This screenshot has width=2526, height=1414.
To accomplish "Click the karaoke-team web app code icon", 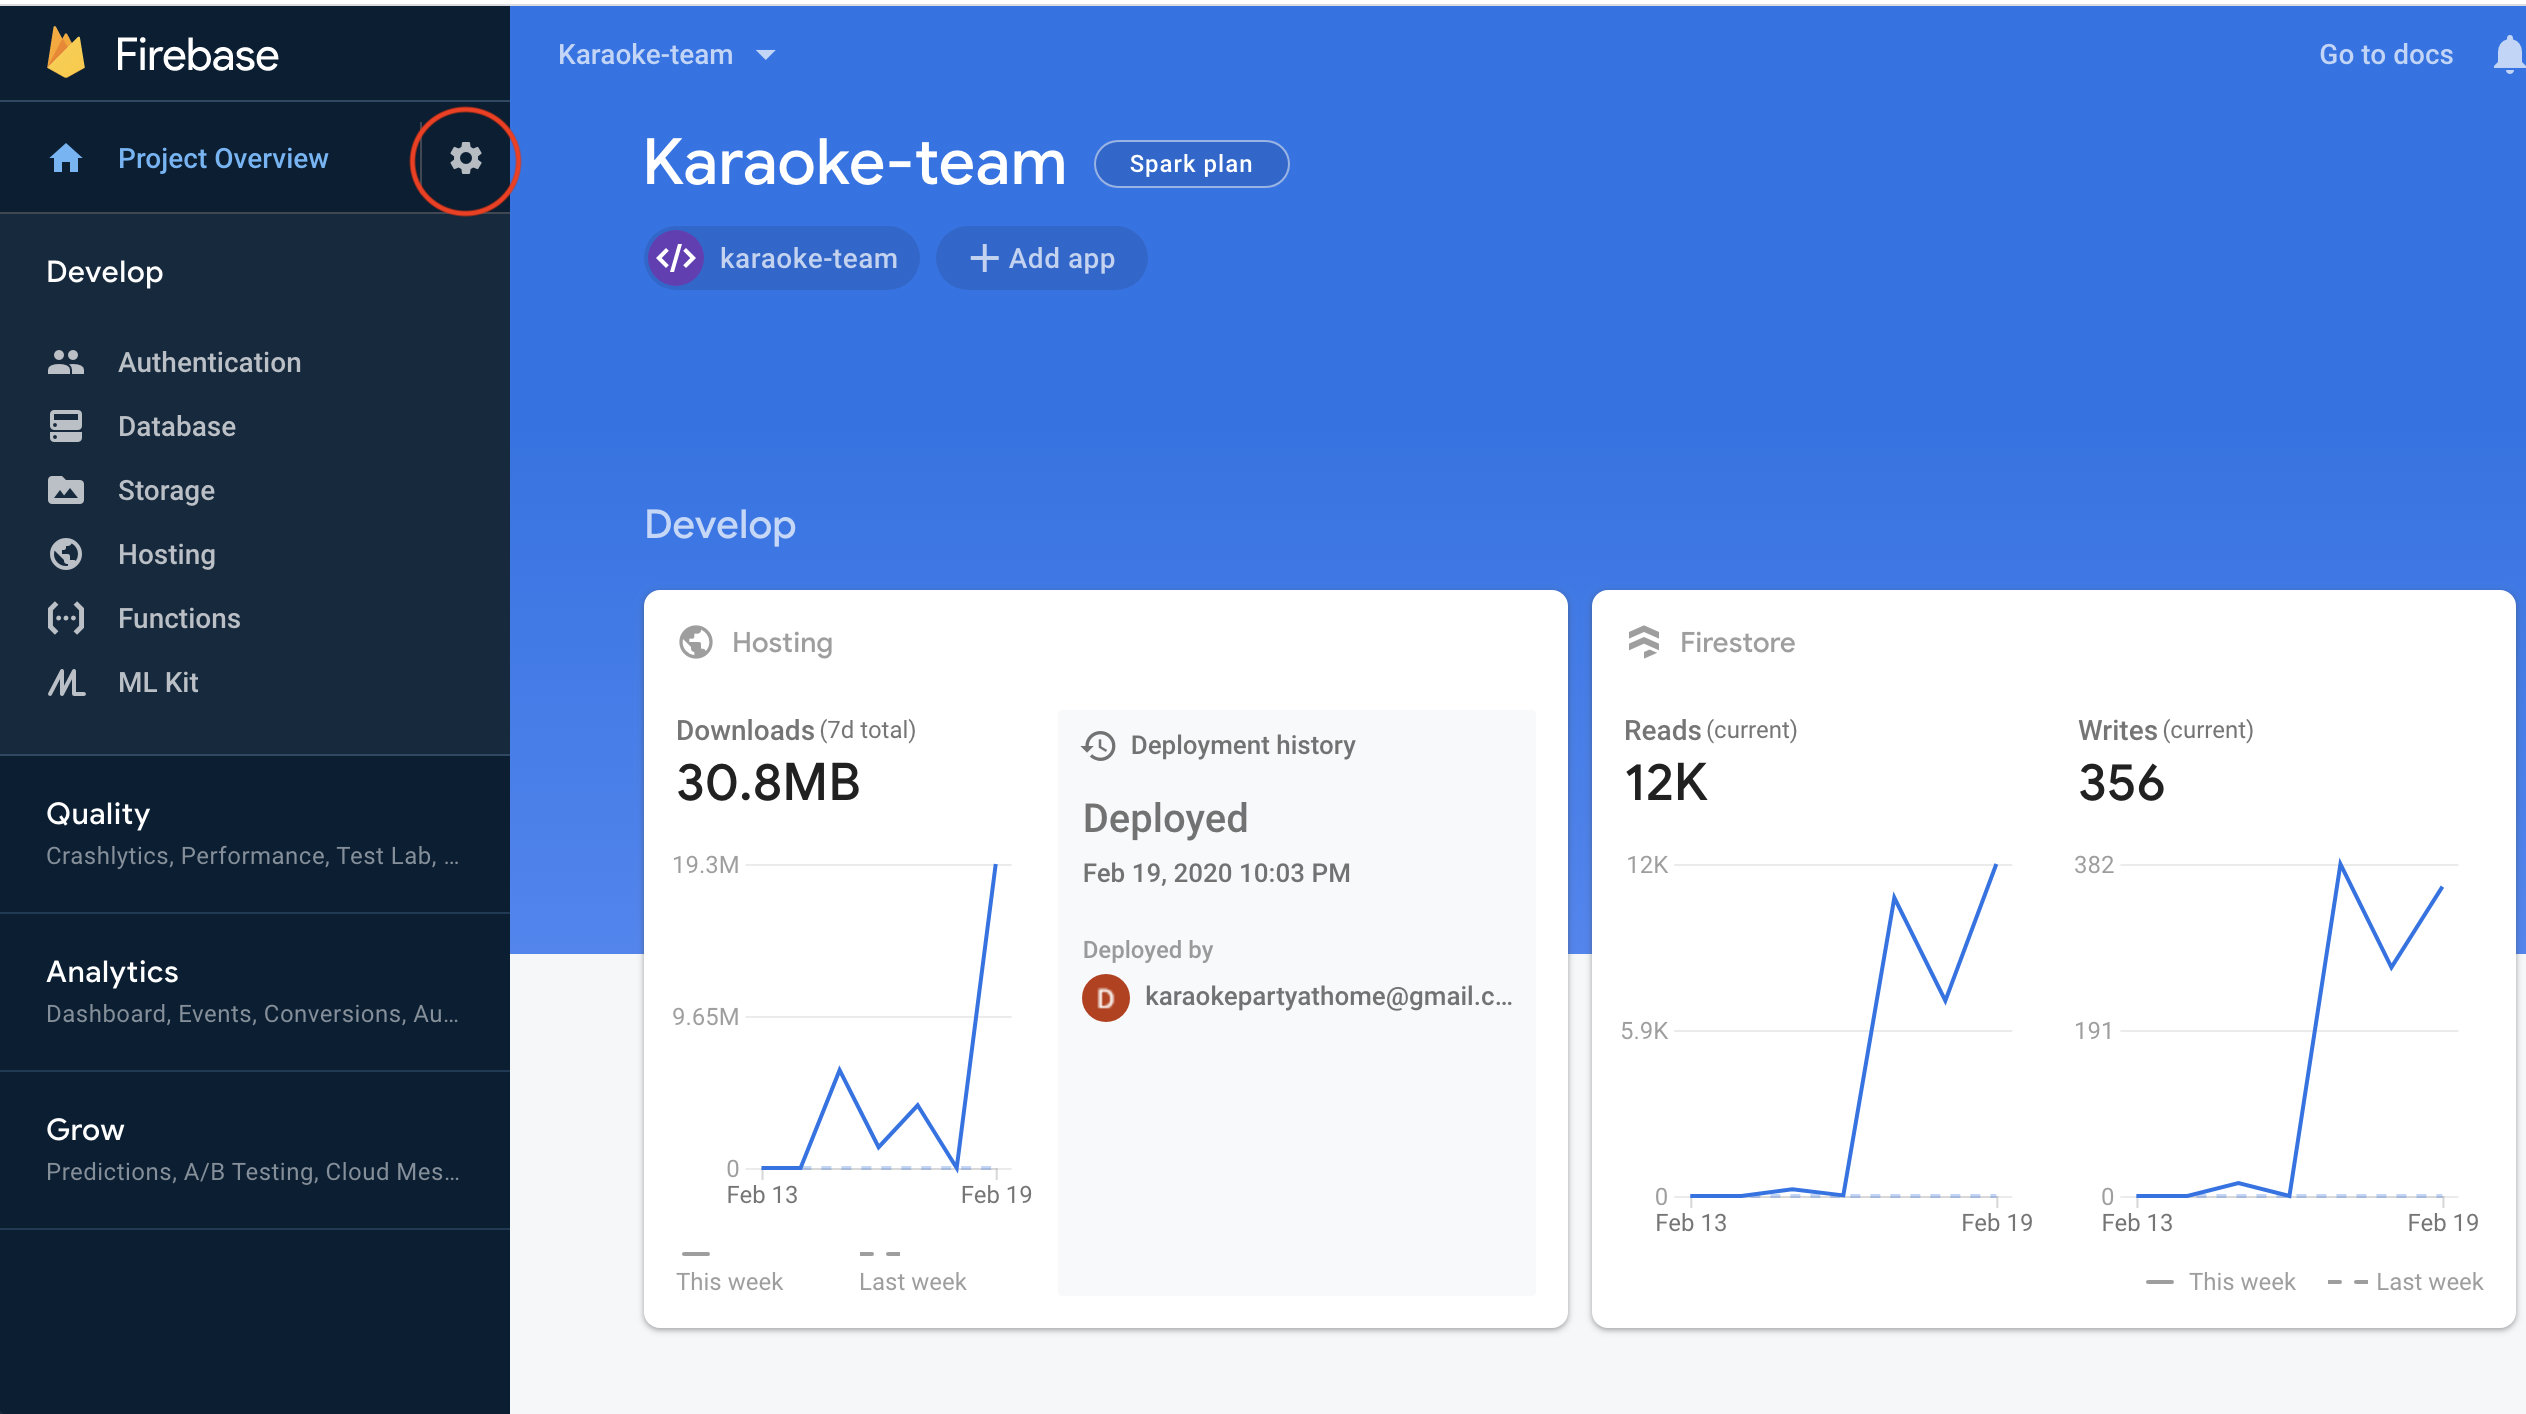I will click(676, 258).
